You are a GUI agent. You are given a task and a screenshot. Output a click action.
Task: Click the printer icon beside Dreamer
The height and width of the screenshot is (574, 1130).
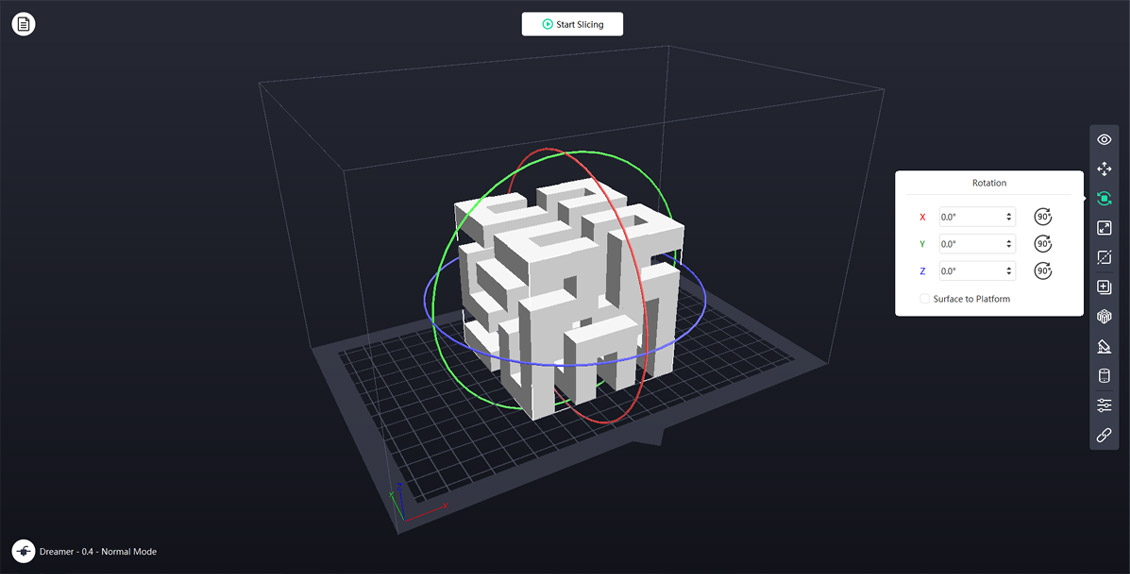pyautogui.click(x=24, y=552)
